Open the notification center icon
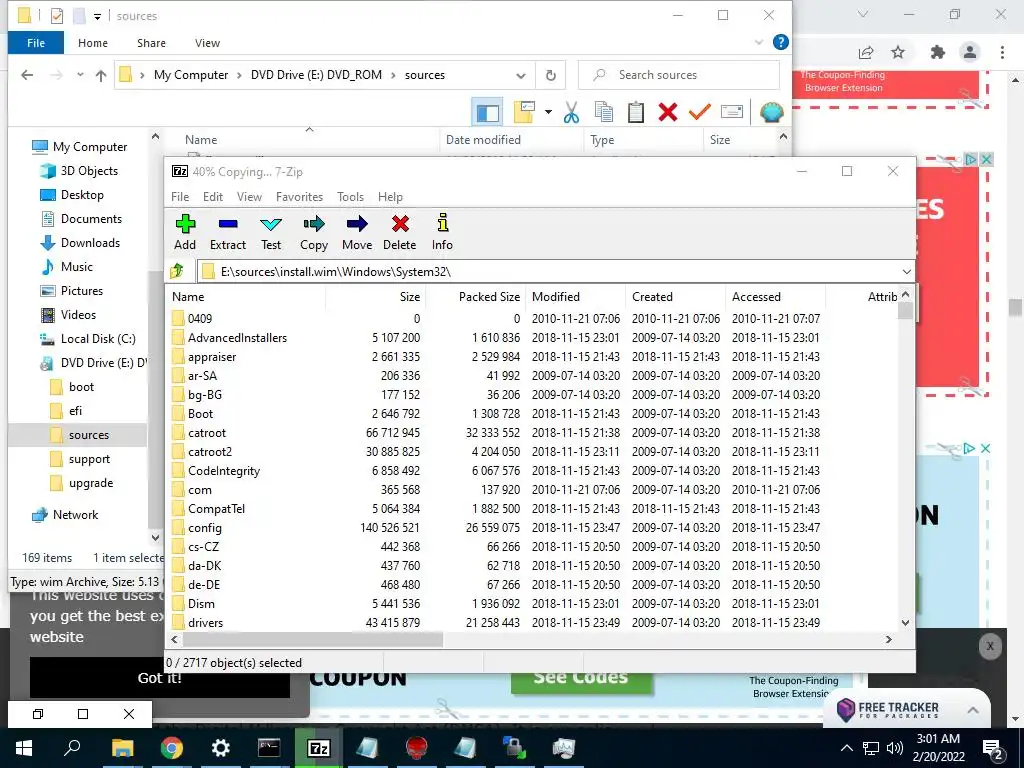 tap(993, 748)
